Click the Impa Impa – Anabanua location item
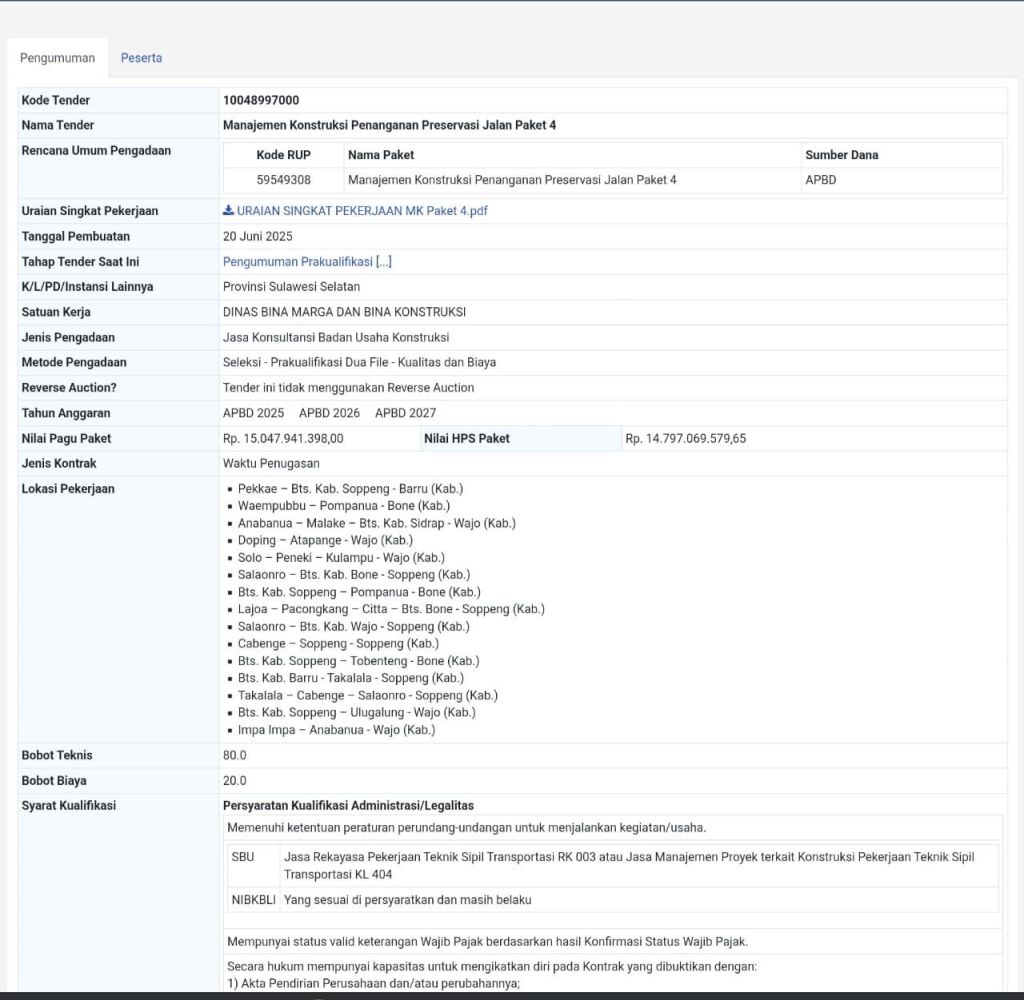This screenshot has width=1024, height=1000. pos(336,730)
